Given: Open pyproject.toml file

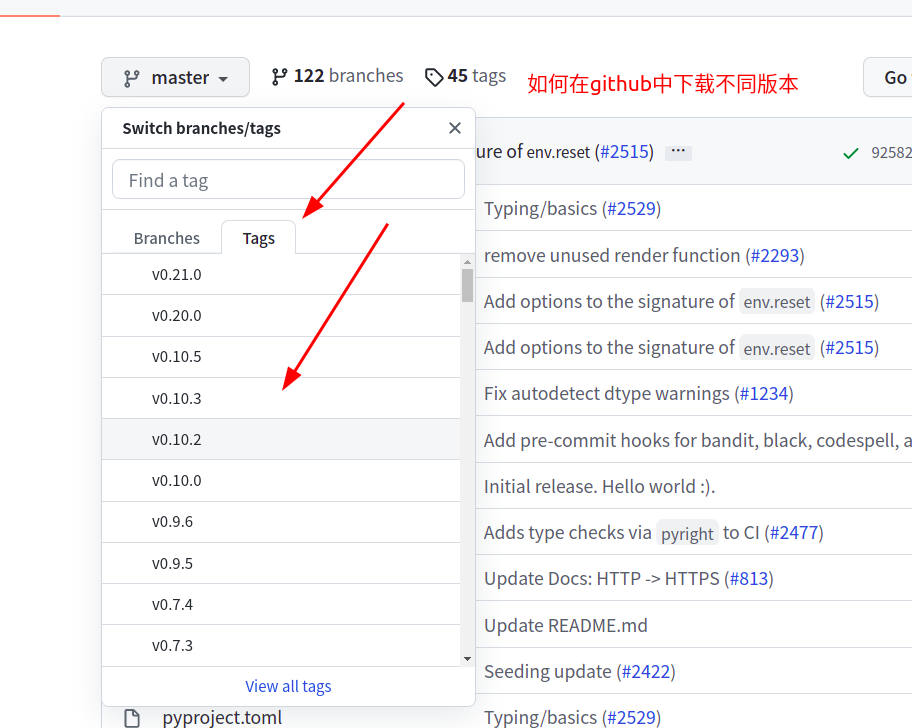Looking at the screenshot, I should click(222, 718).
